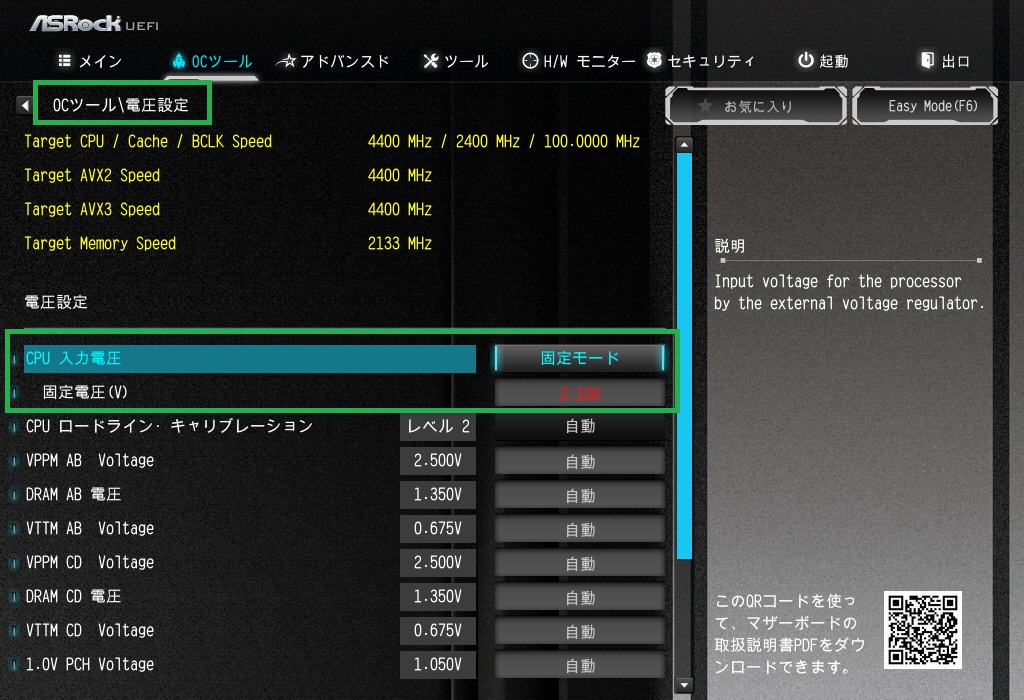Click the main list icon beside メイン
The image size is (1024, 700).
coord(65,61)
